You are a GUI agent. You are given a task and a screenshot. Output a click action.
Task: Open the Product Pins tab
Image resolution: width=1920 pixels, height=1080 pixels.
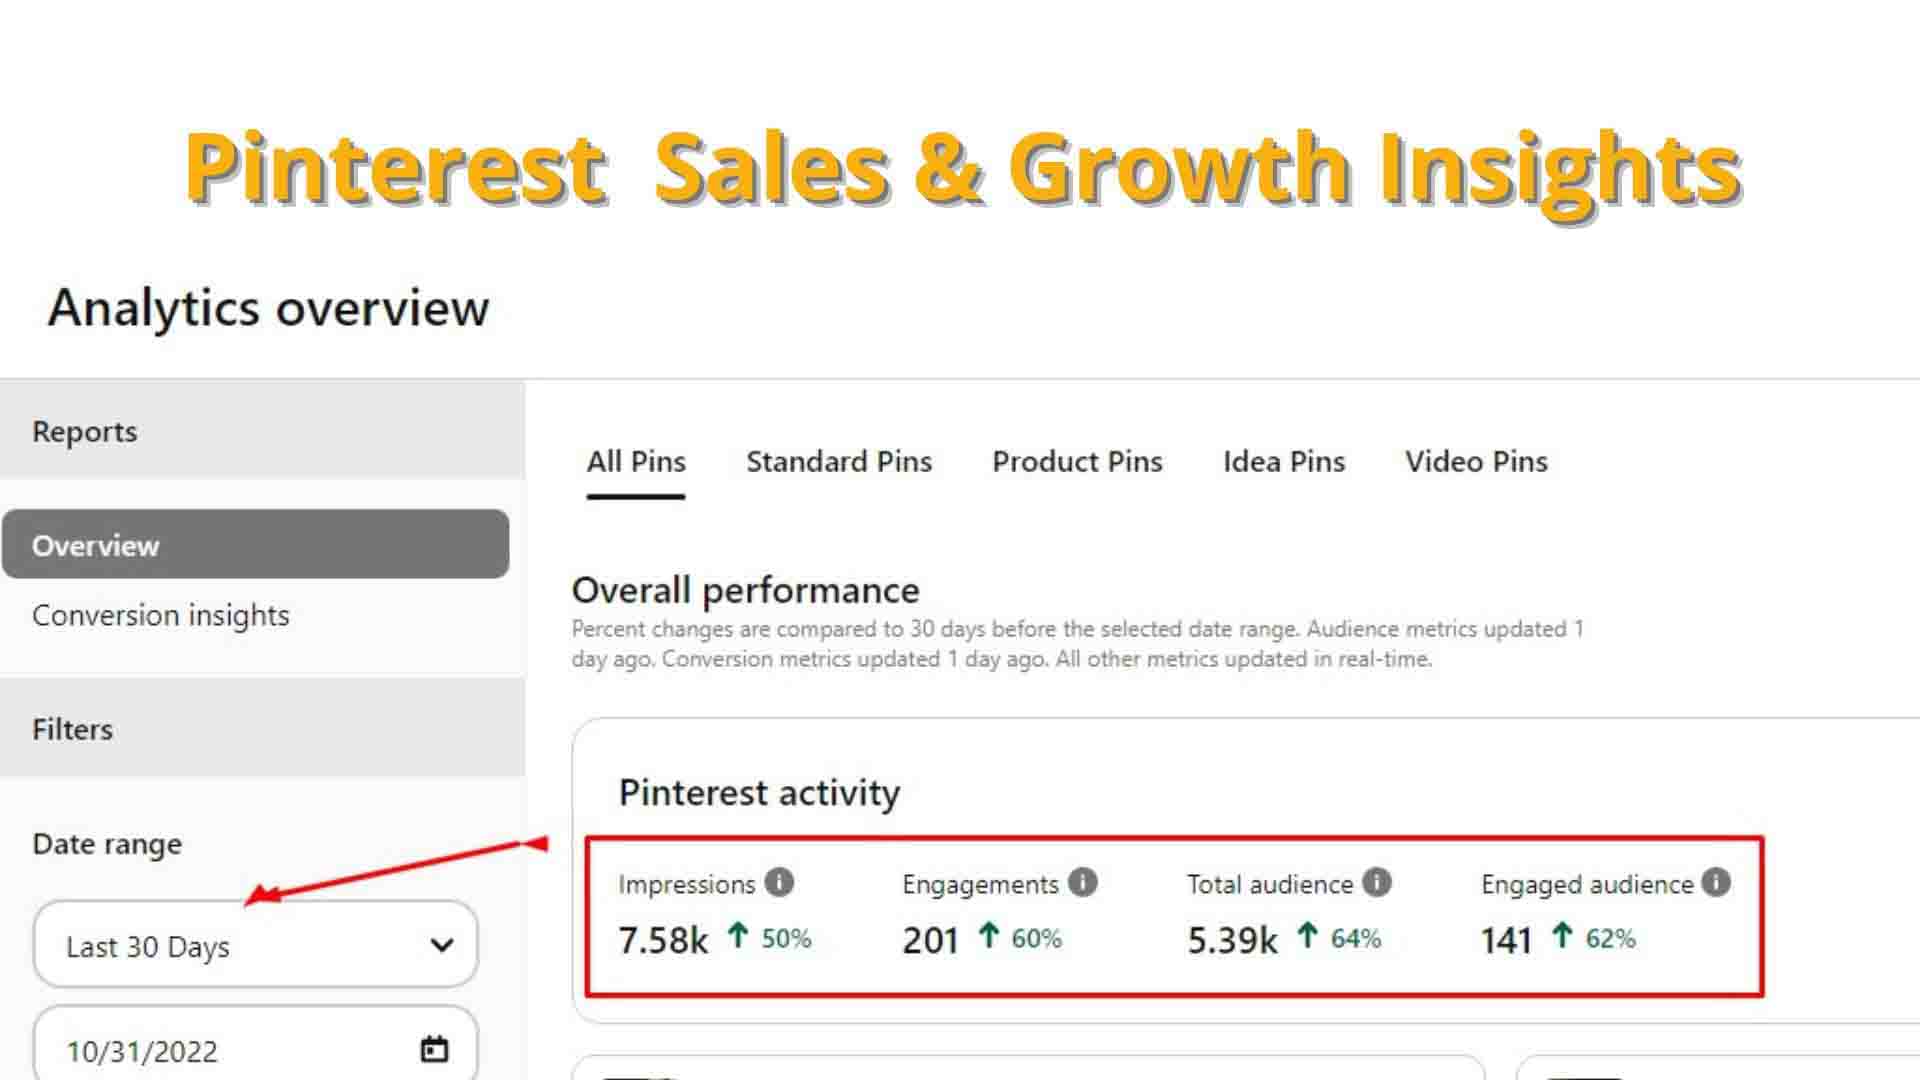[x=1077, y=462]
